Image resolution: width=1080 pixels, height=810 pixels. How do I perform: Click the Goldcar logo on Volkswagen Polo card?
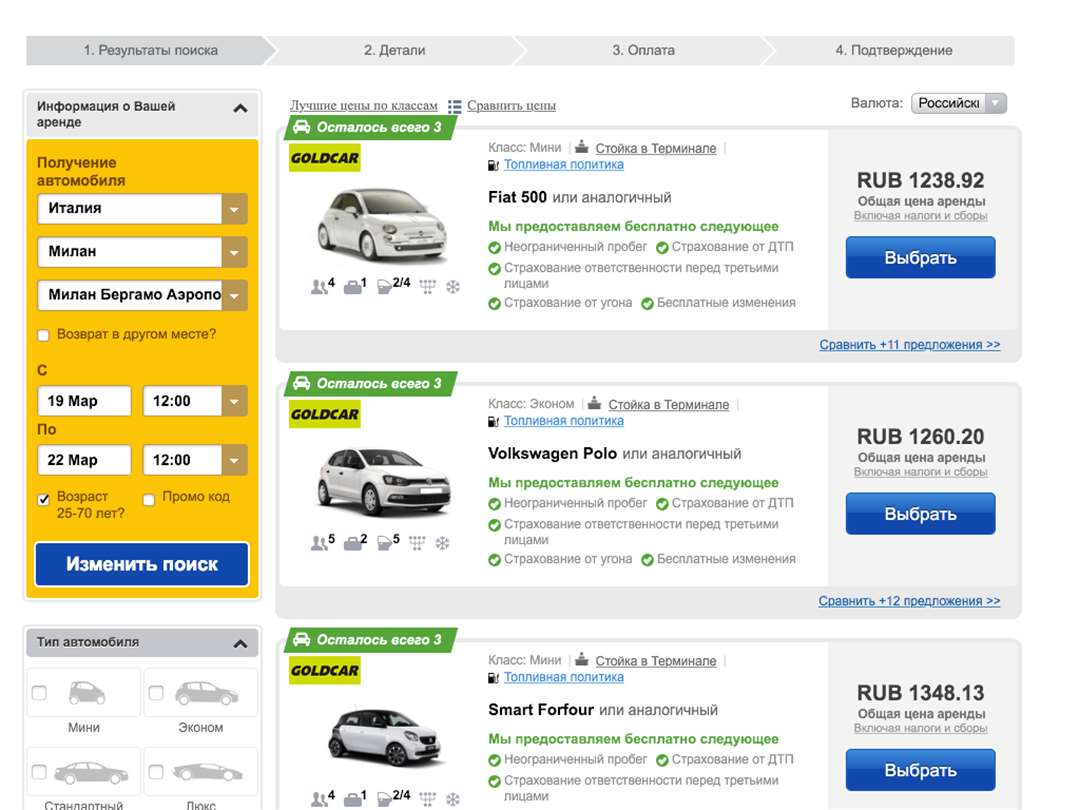(324, 414)
